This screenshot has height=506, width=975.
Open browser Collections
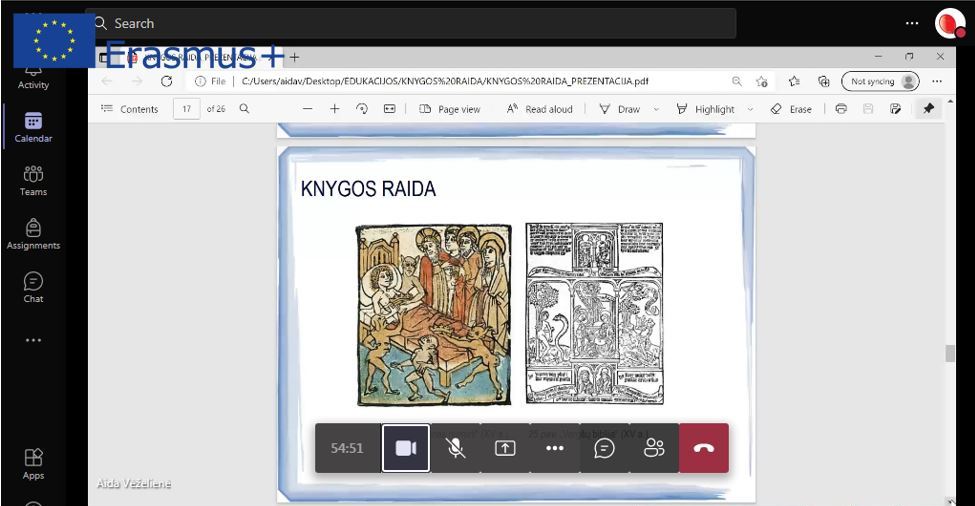(x=824, y=81)
